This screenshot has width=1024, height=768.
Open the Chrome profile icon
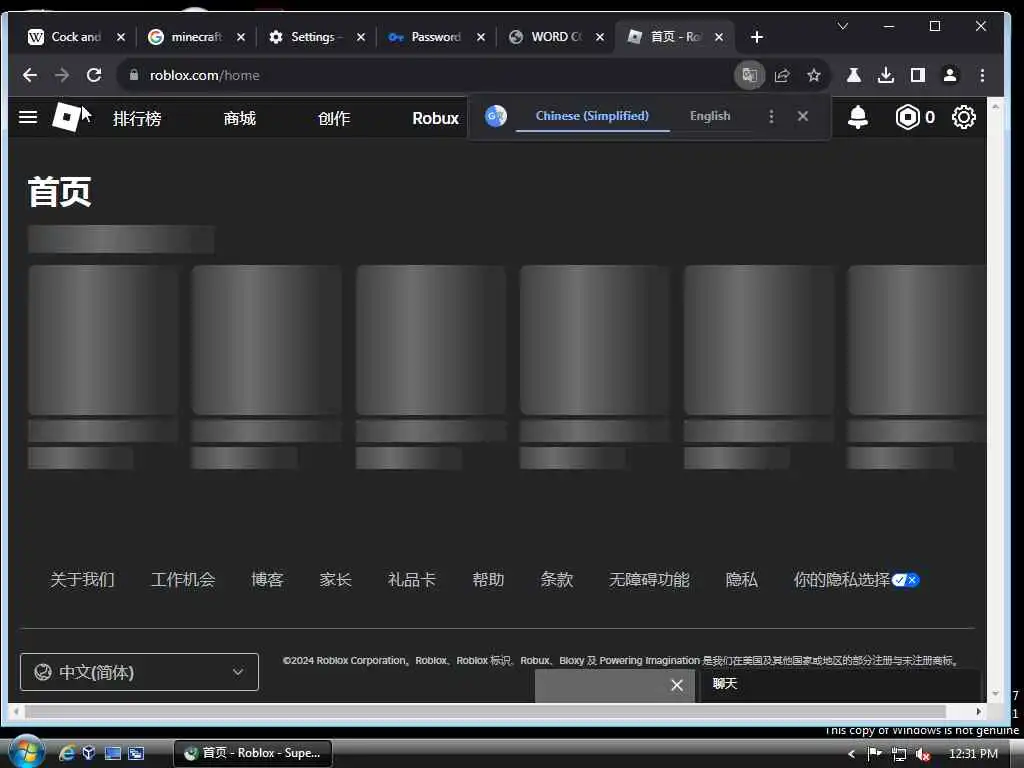pos(950,75)
